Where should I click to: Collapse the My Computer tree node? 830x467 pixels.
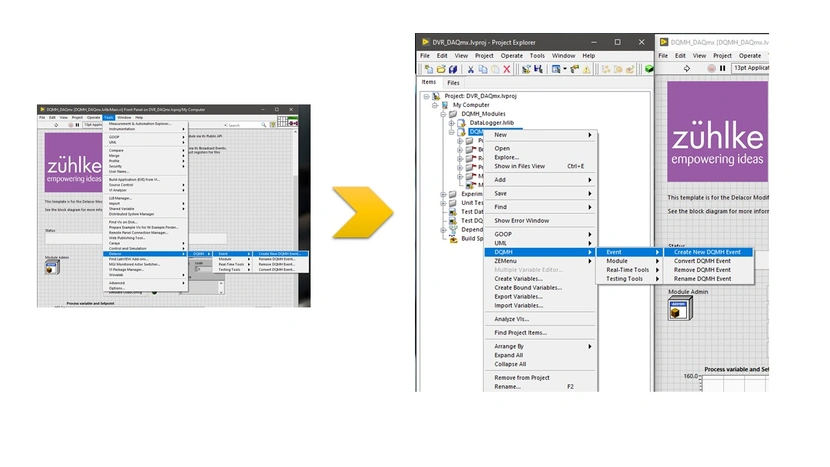click(435, 105)
